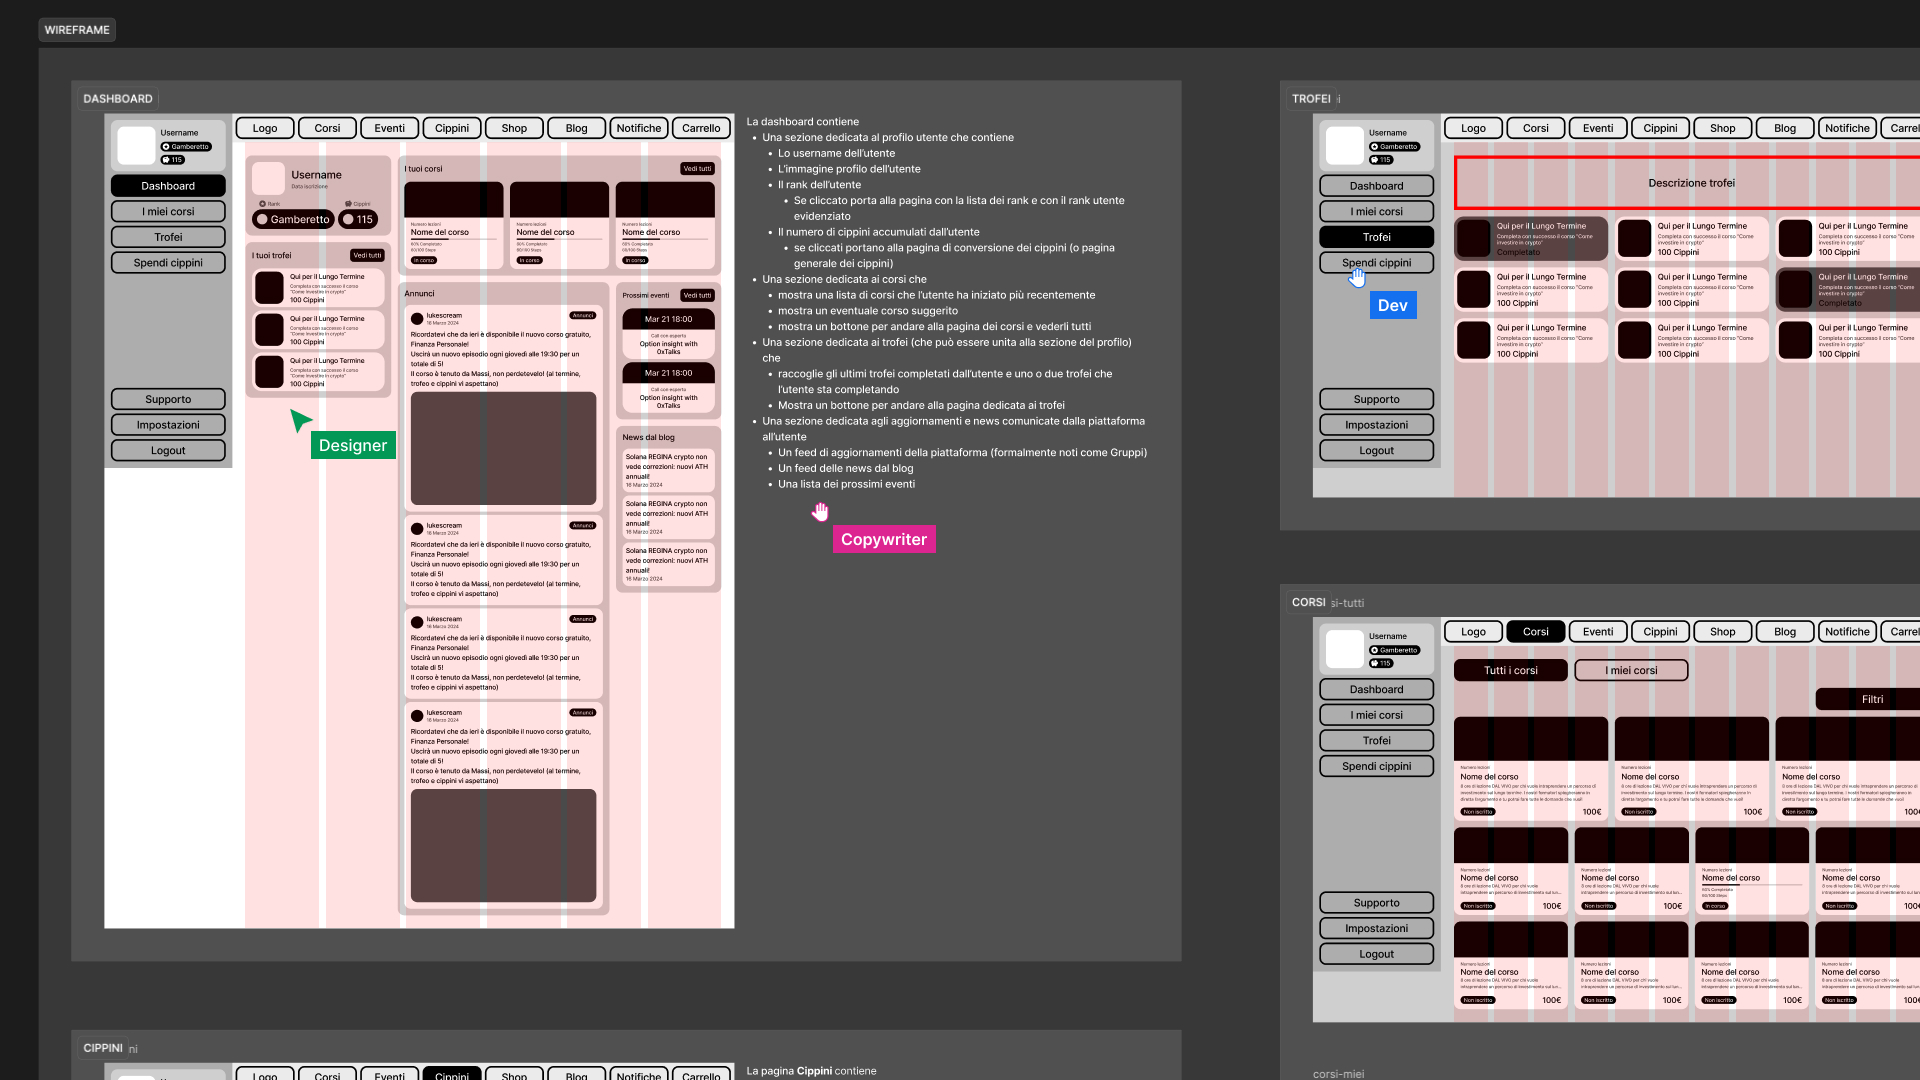Click Notifiche in the Dashboard frame navbar

click(x=639, y=128)
